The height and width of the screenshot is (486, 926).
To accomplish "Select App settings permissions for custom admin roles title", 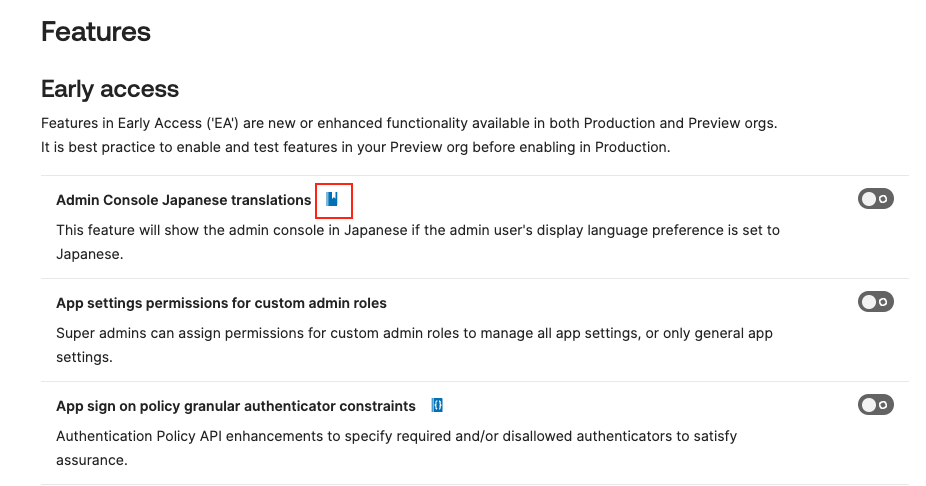I will [221, 303].
